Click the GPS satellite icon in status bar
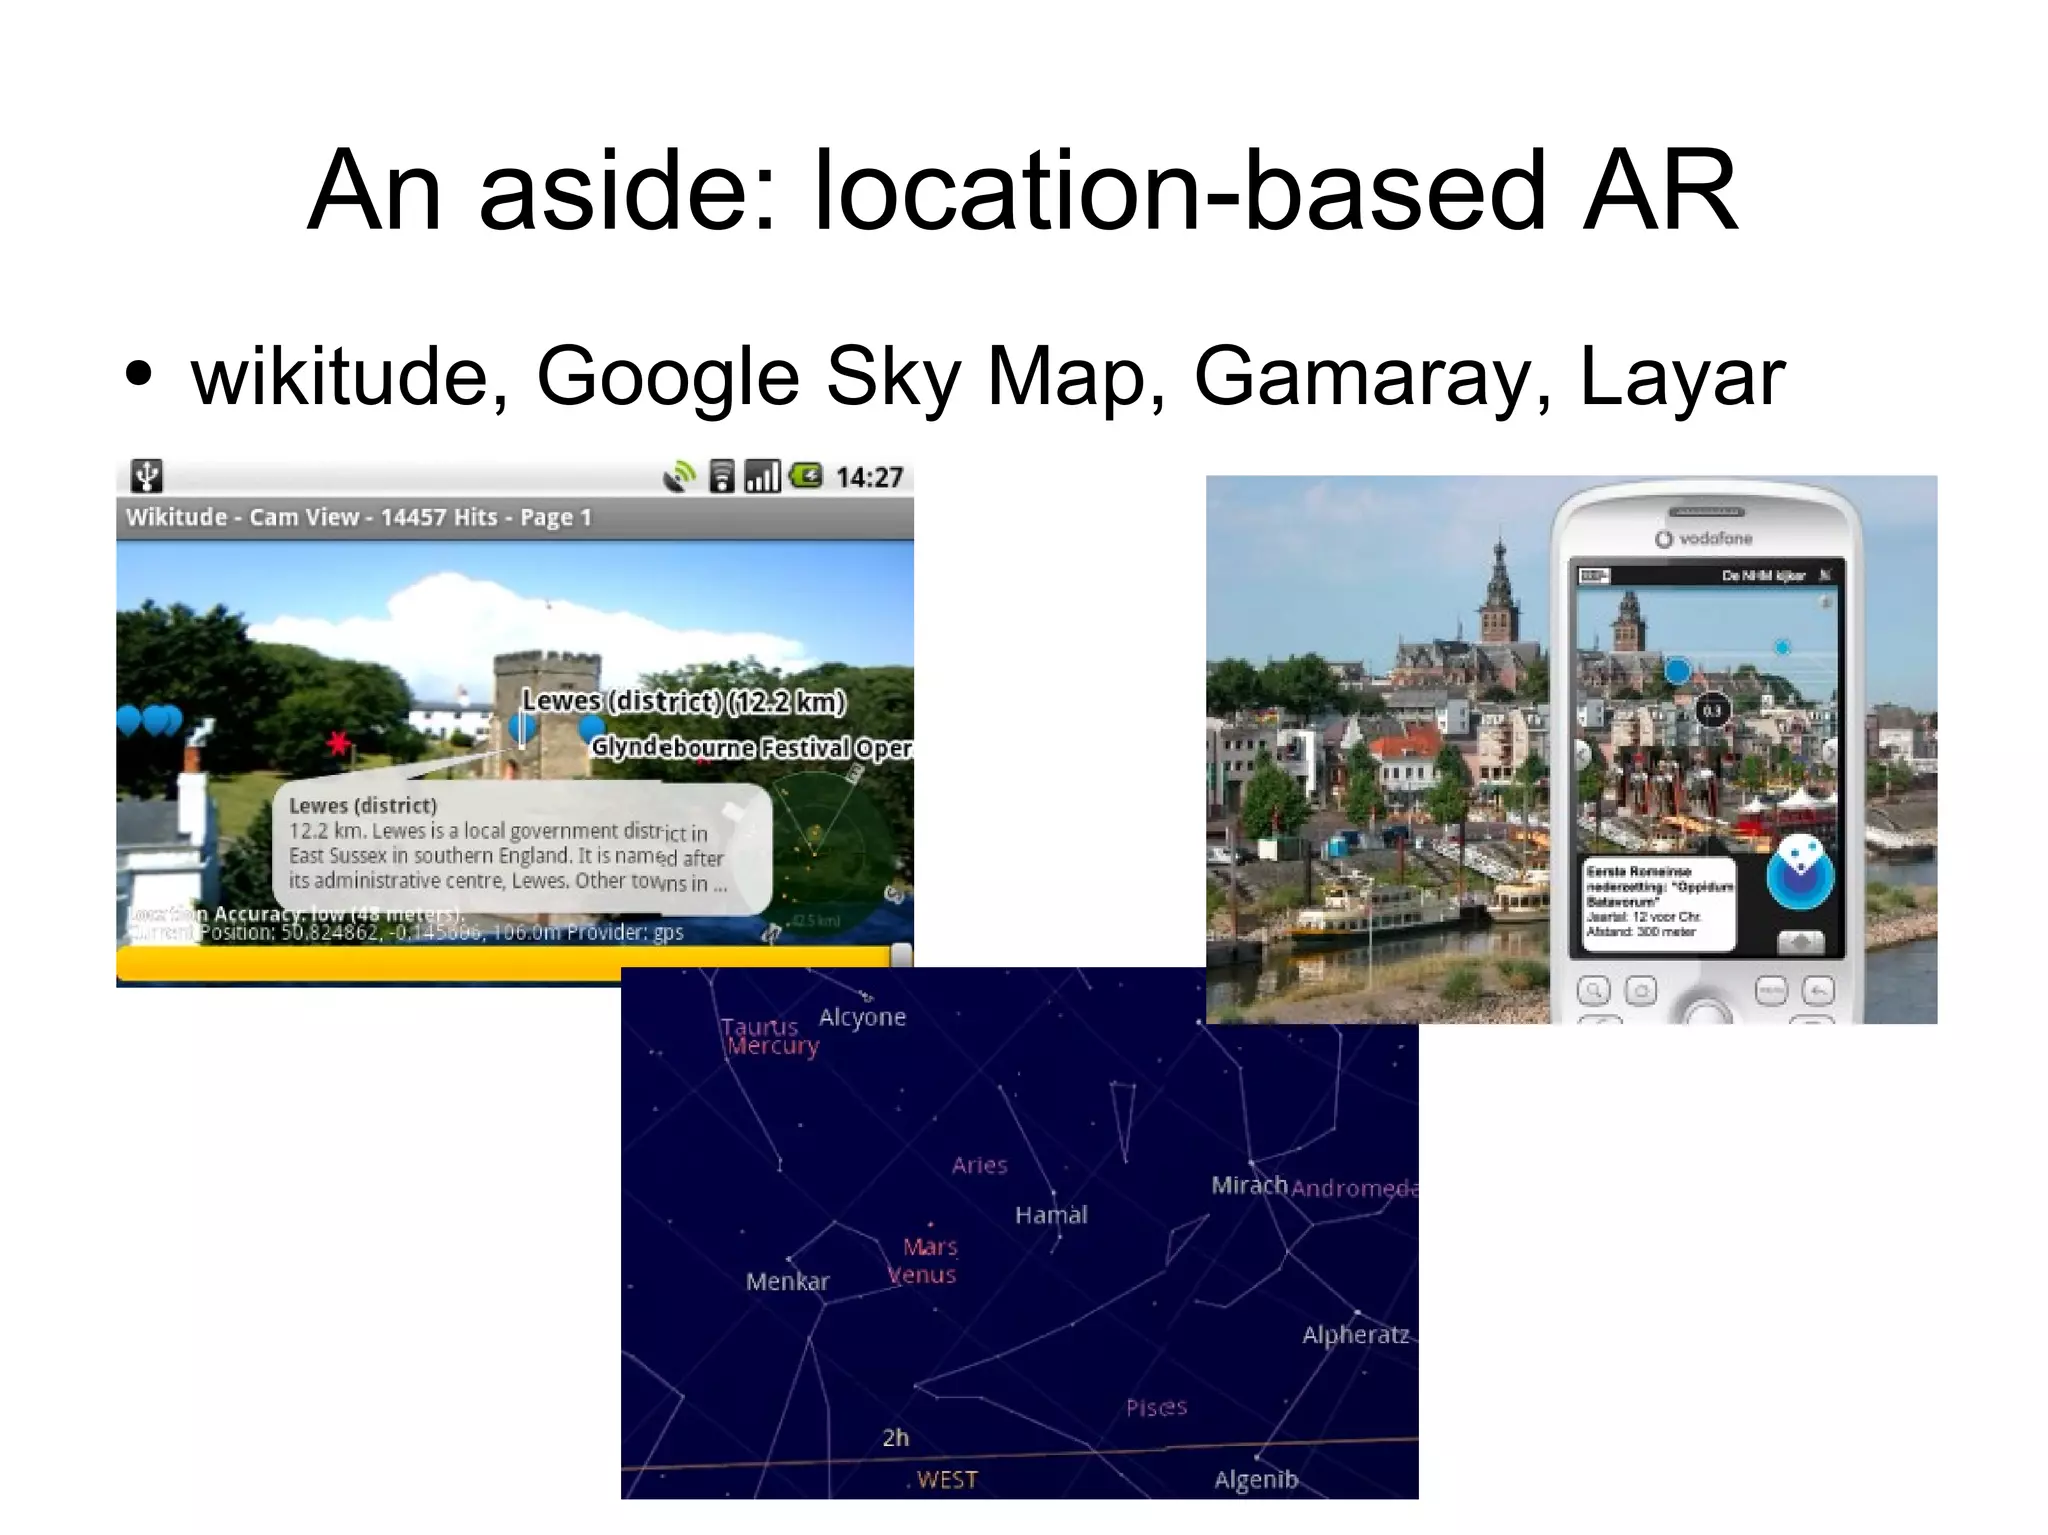Viewport: 2048px width, 1535px height. pos(680,477)
